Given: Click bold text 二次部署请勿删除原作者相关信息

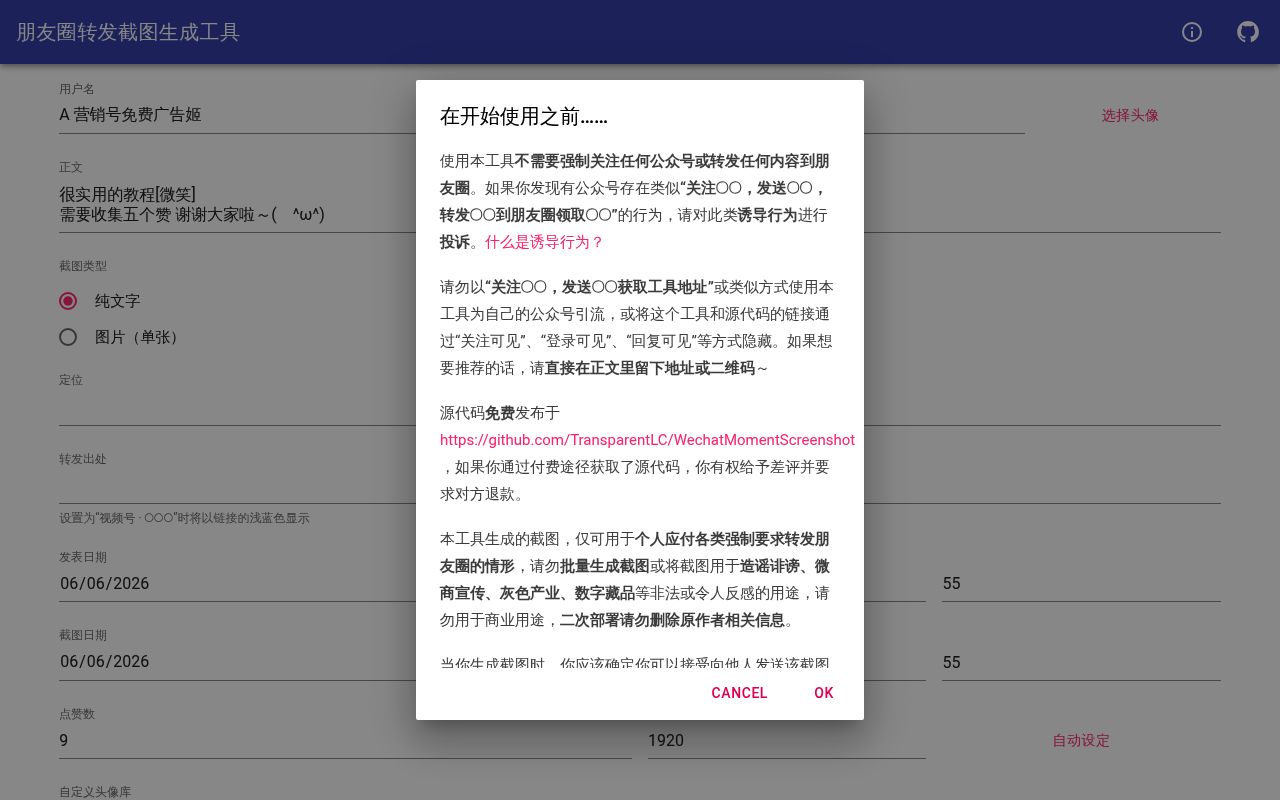Looking at the screenshot, I should tap(672, 620).
